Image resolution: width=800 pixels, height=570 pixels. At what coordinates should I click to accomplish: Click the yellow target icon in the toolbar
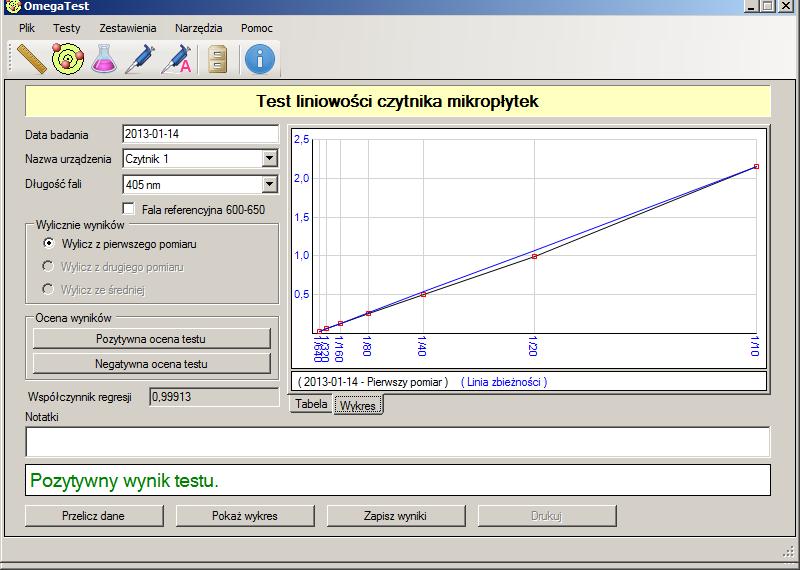pyautogui.click(x=68, y=59)
